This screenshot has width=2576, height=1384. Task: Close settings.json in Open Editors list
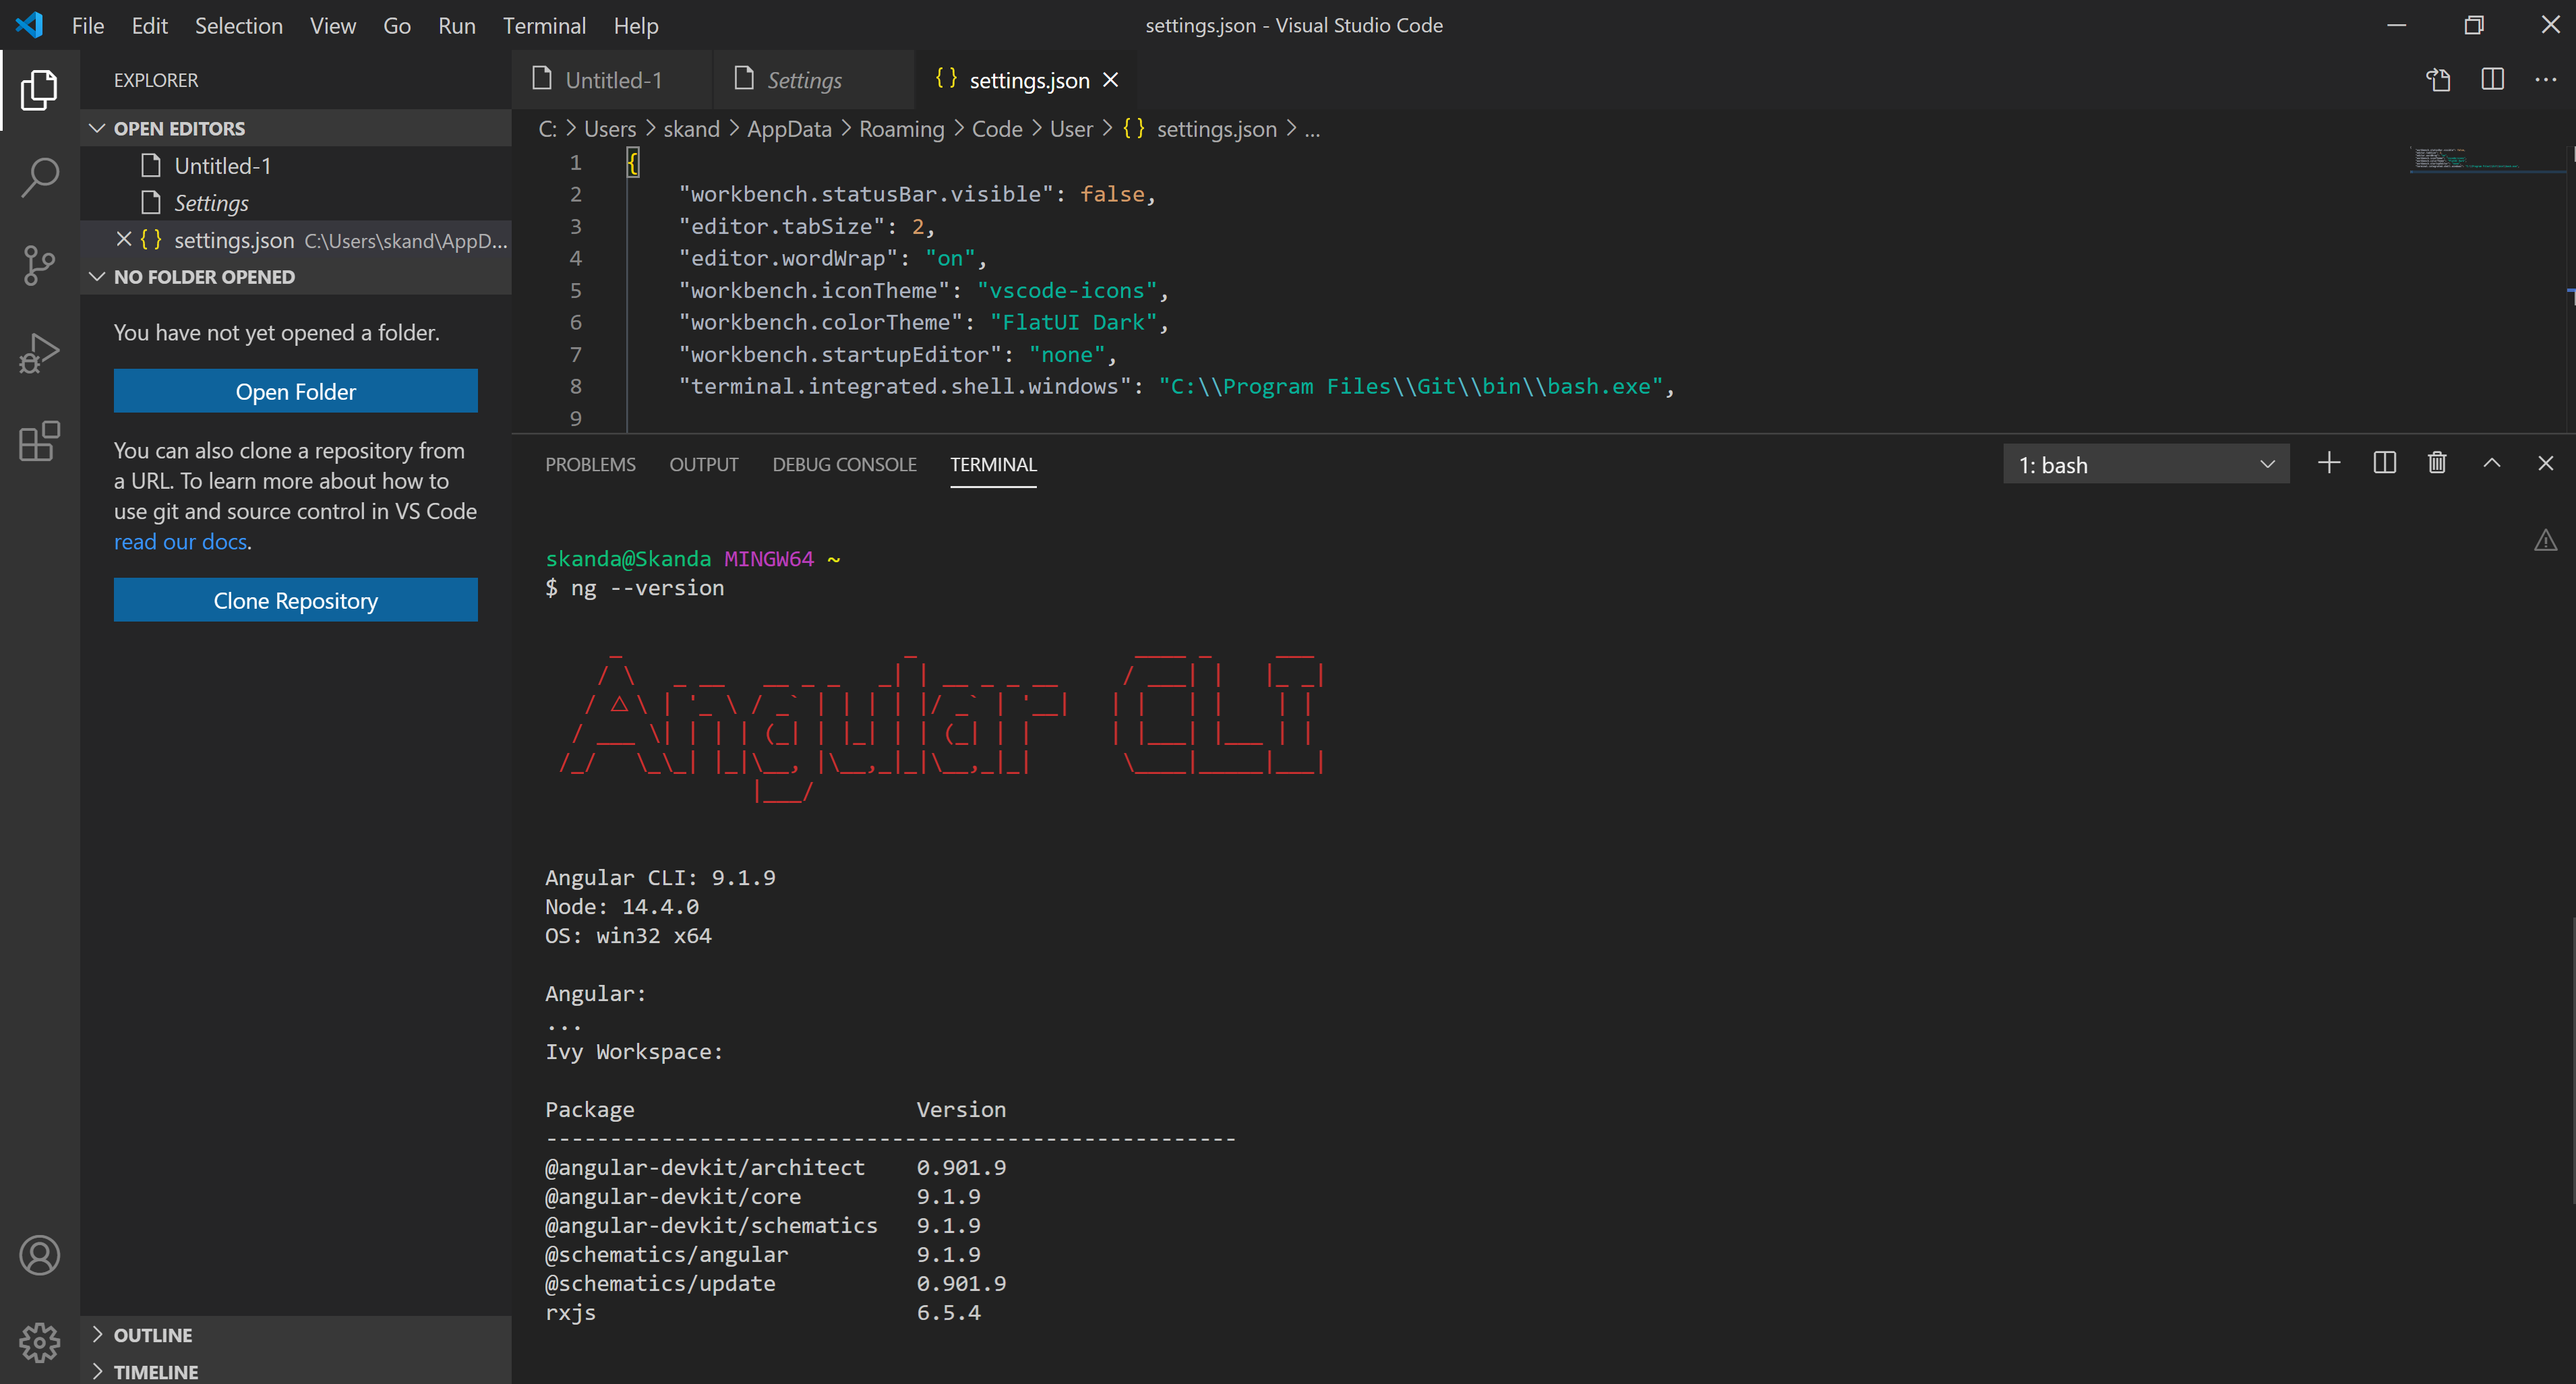(124, 239)
